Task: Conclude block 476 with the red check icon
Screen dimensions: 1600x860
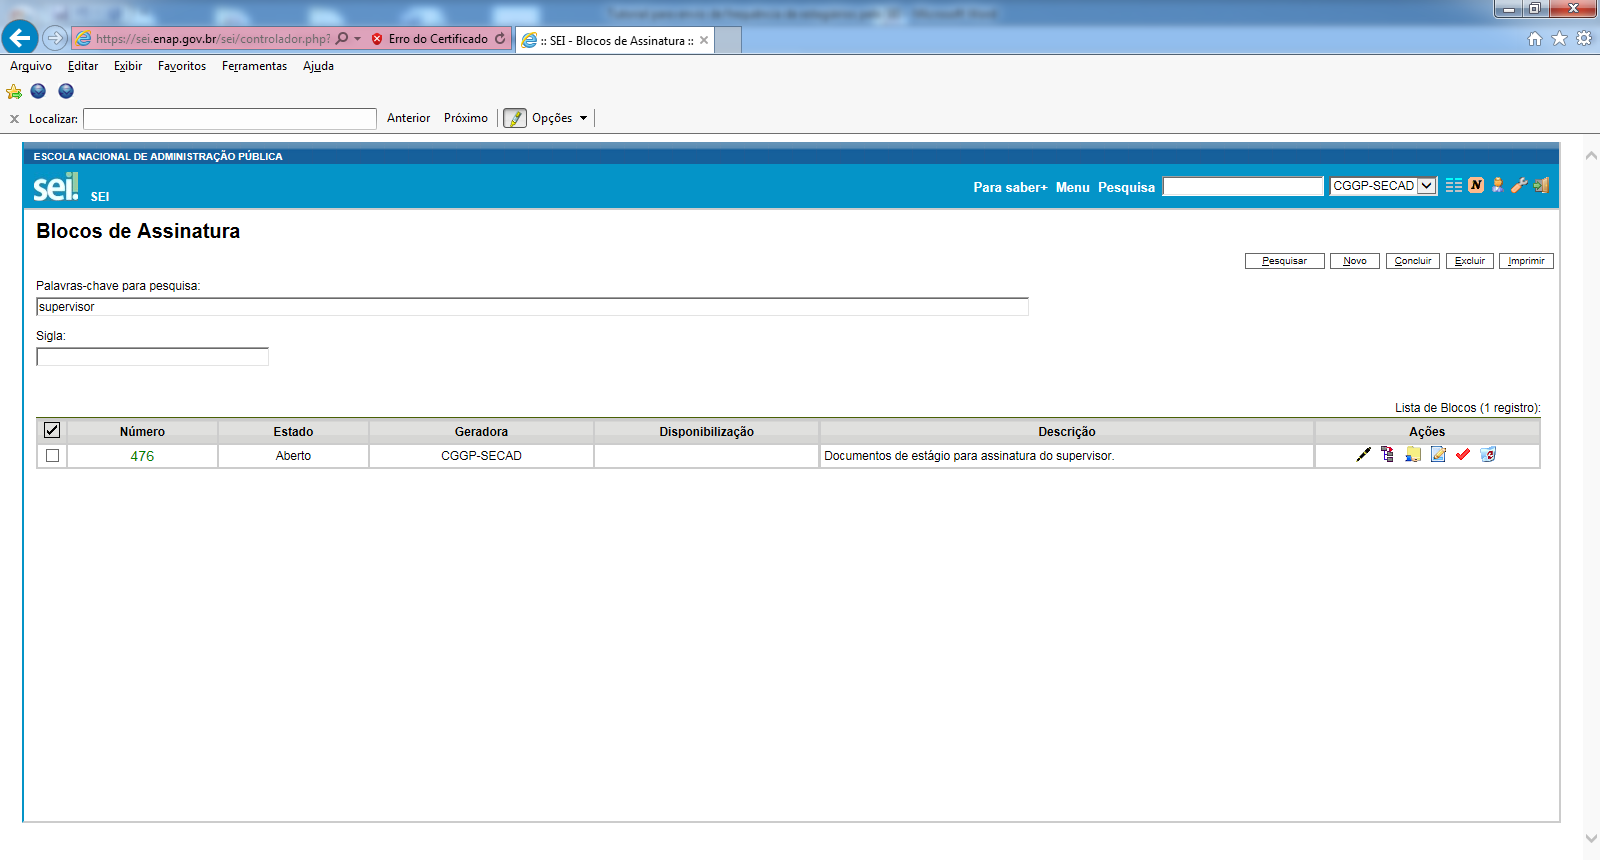Action: pos(1463,455)
